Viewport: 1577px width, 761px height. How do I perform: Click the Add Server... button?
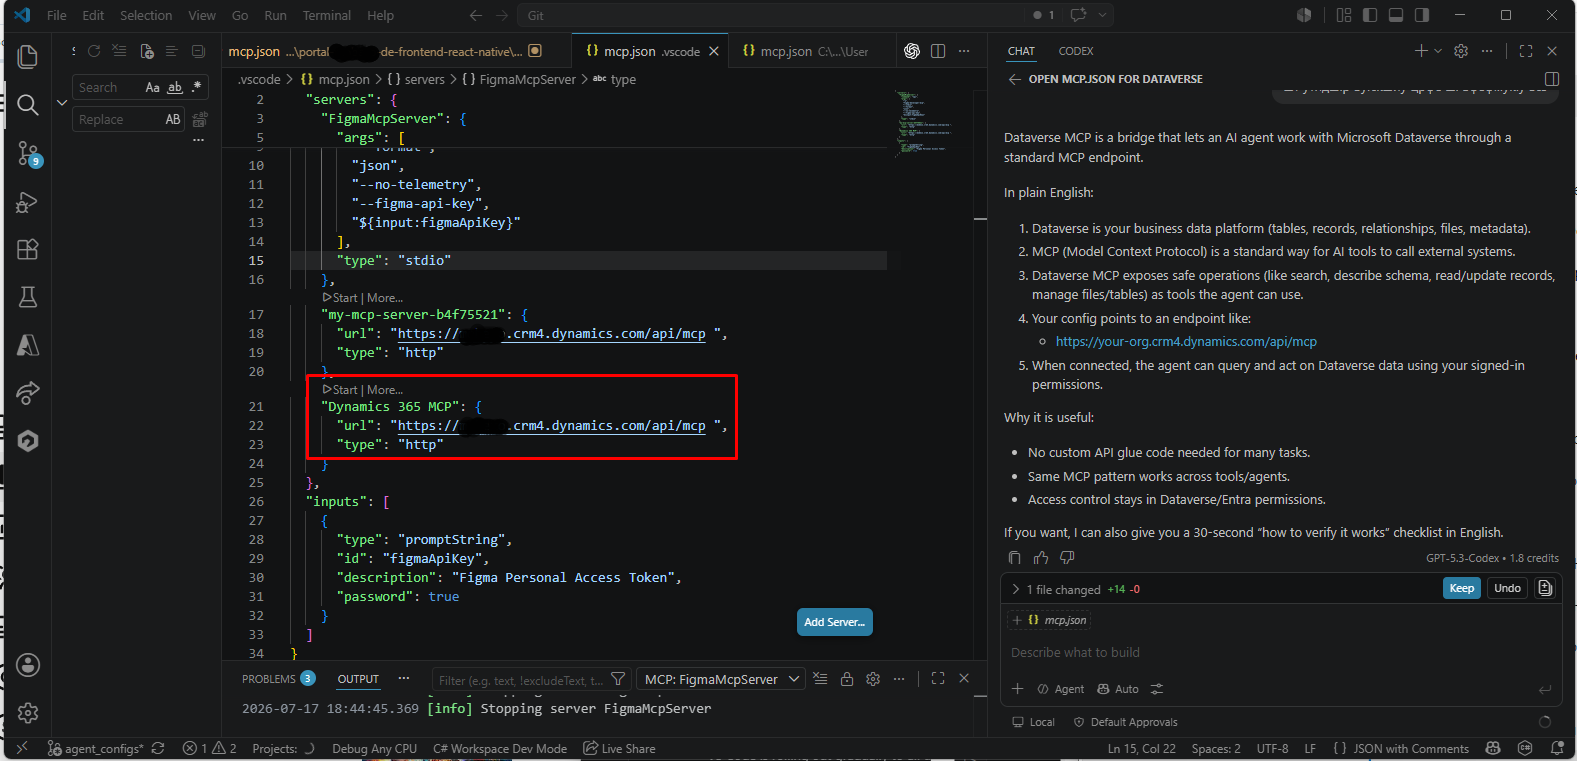[x=835, y=622]
